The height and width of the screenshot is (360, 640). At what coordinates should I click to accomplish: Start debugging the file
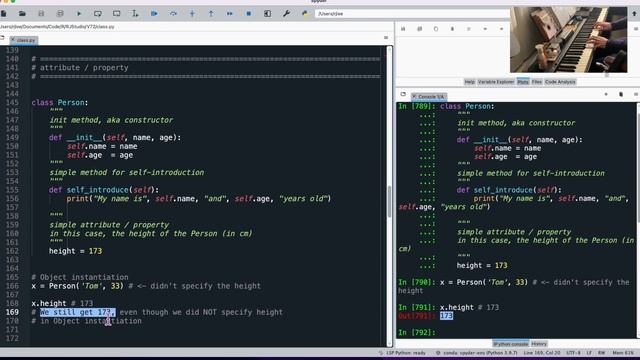[154, 13]
